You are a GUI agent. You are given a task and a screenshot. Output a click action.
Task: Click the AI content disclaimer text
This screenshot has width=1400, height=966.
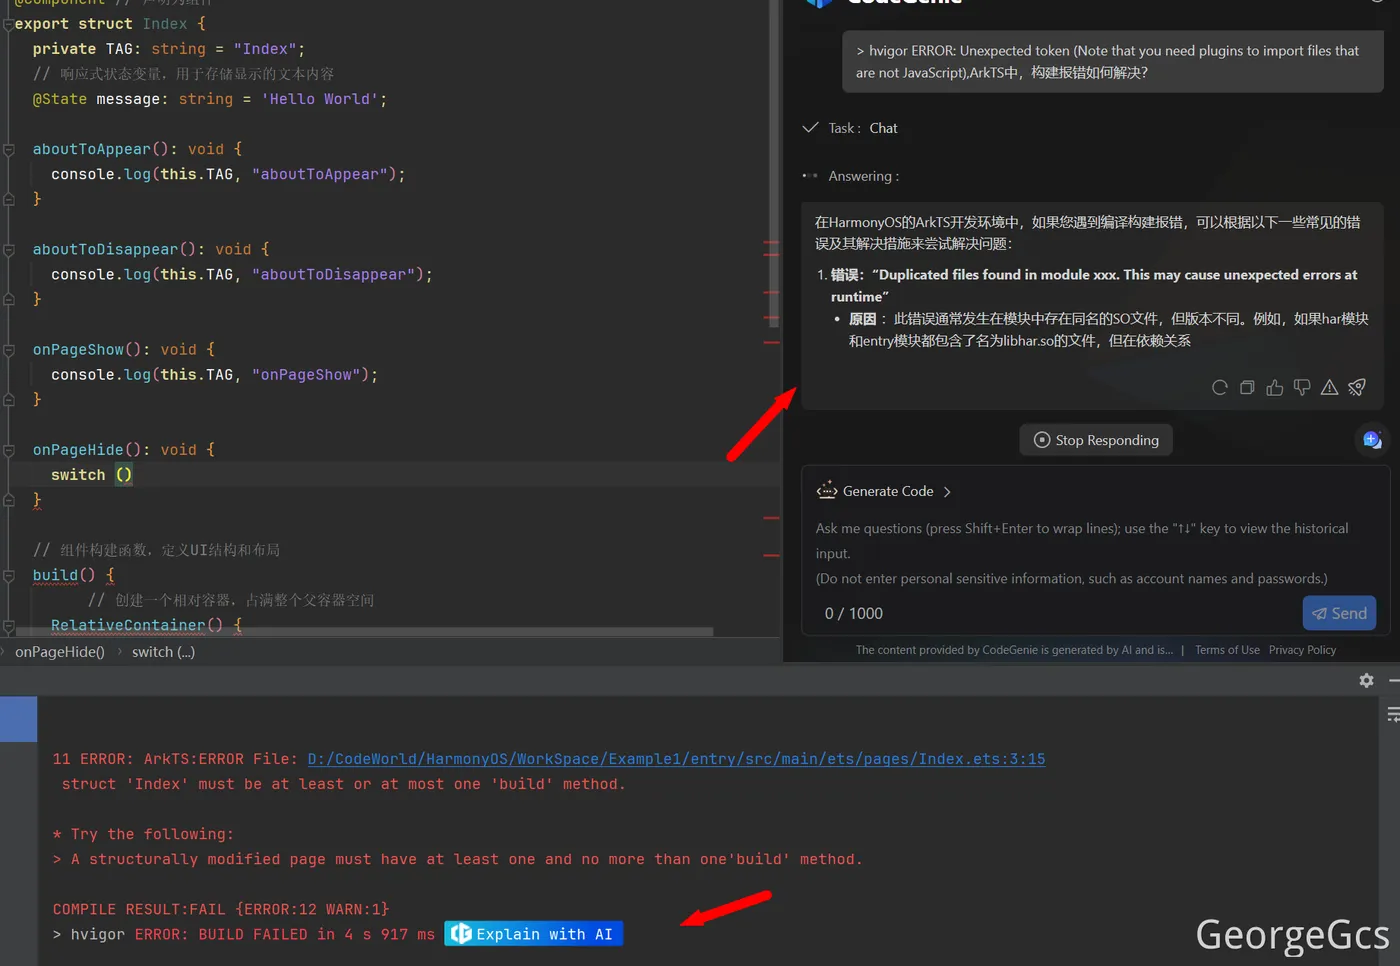point(1014,650)
